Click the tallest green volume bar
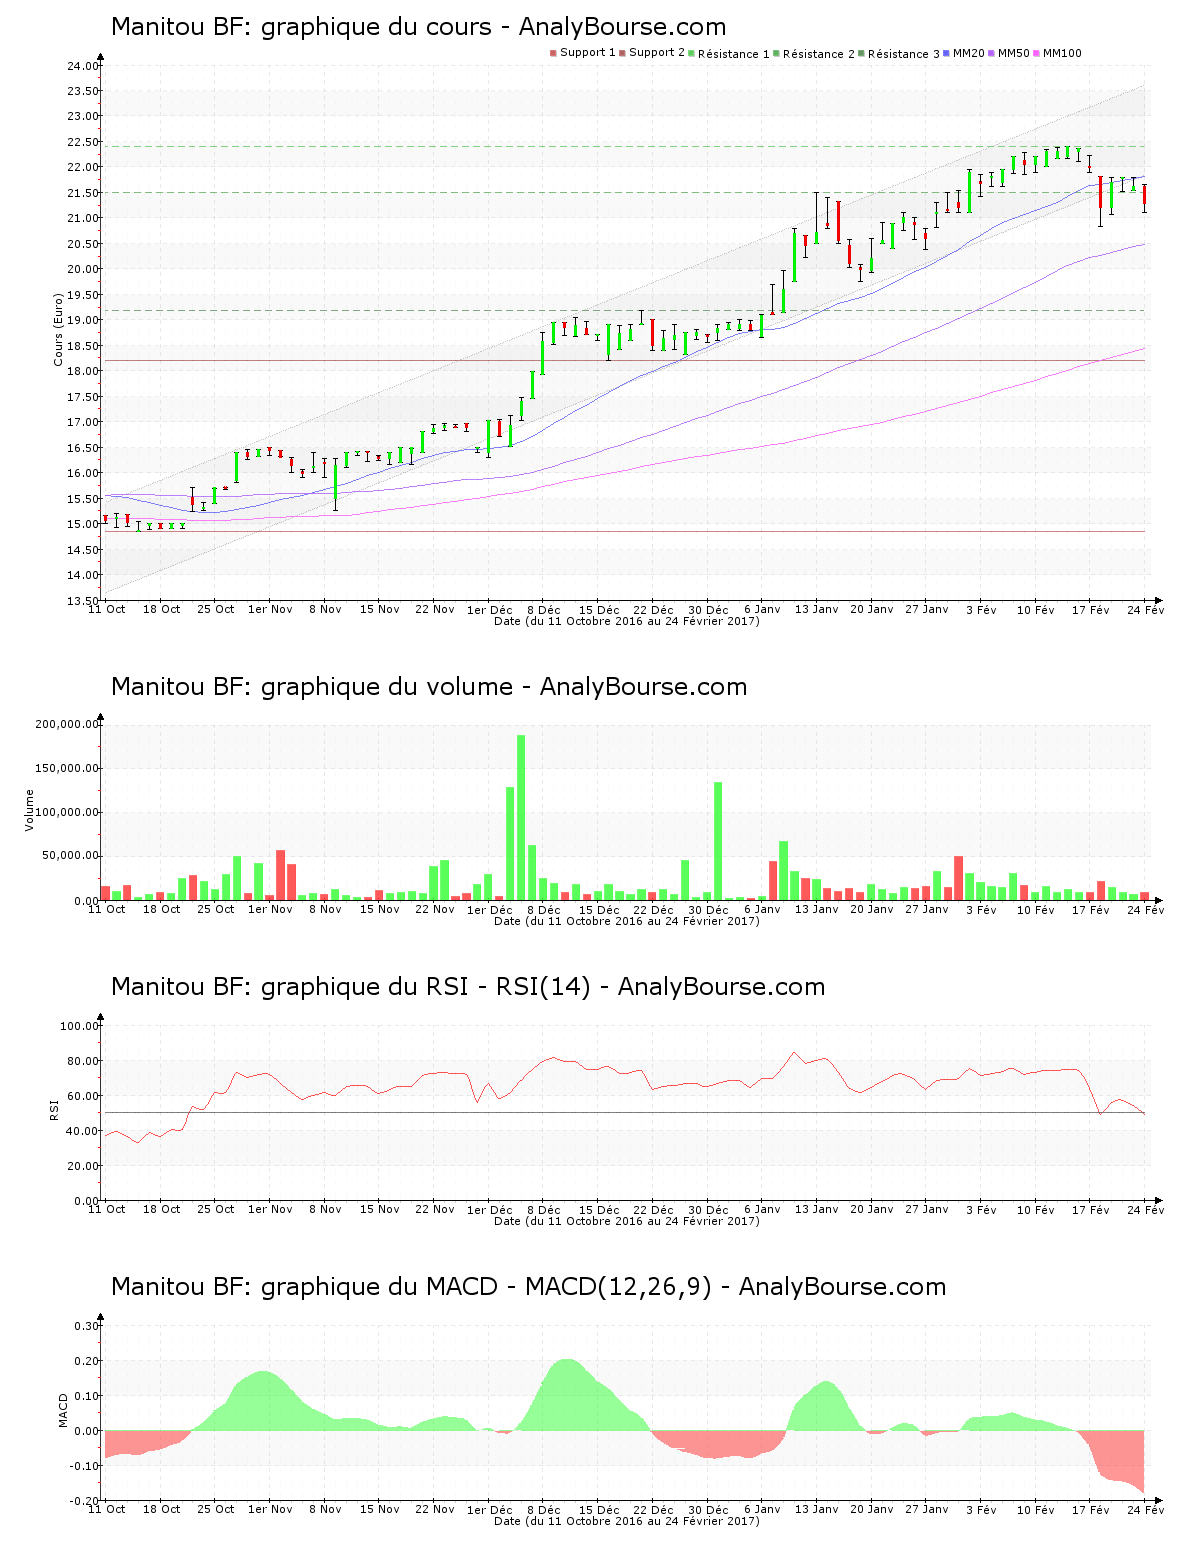This screenshot has height=1550, width=1200. coord(521,817)
